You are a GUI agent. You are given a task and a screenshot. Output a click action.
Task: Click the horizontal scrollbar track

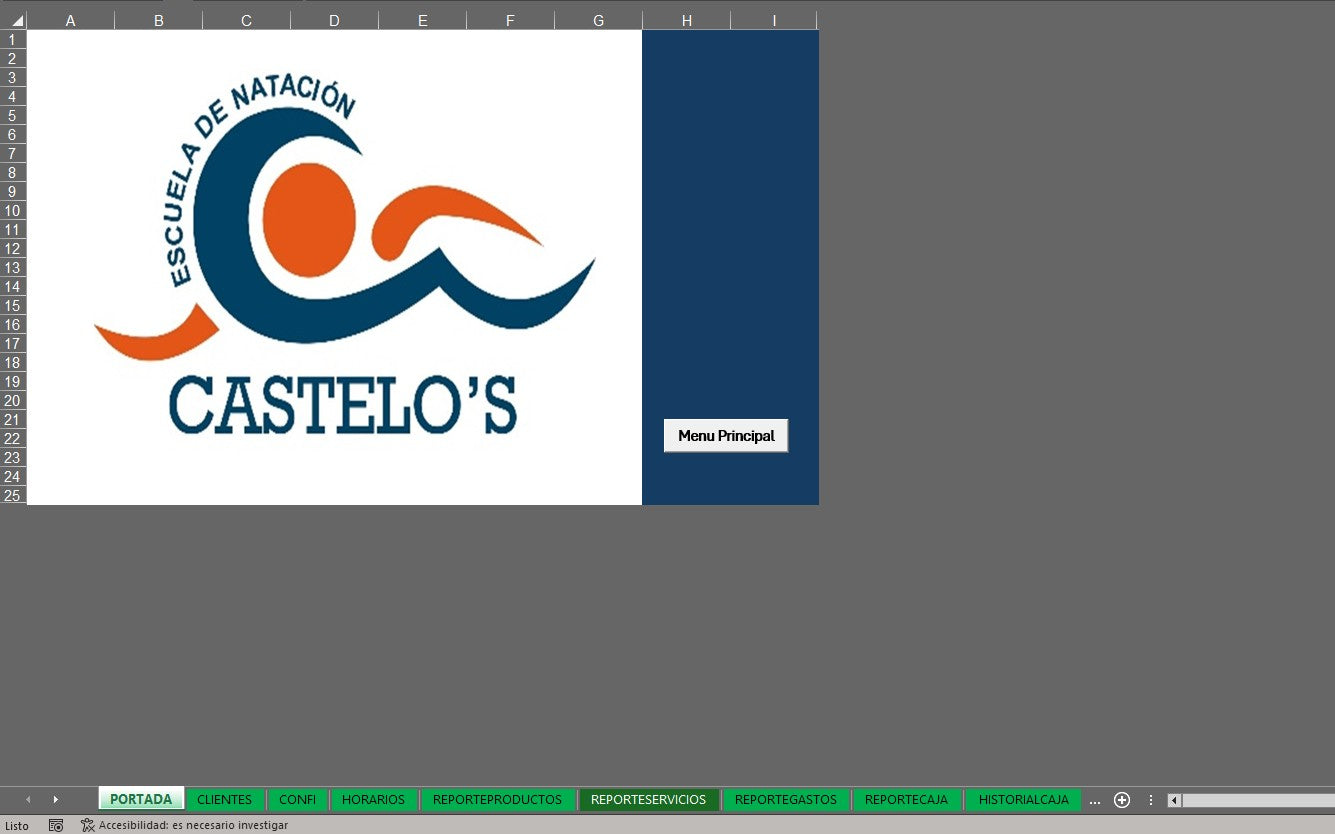pos(1258,800)
